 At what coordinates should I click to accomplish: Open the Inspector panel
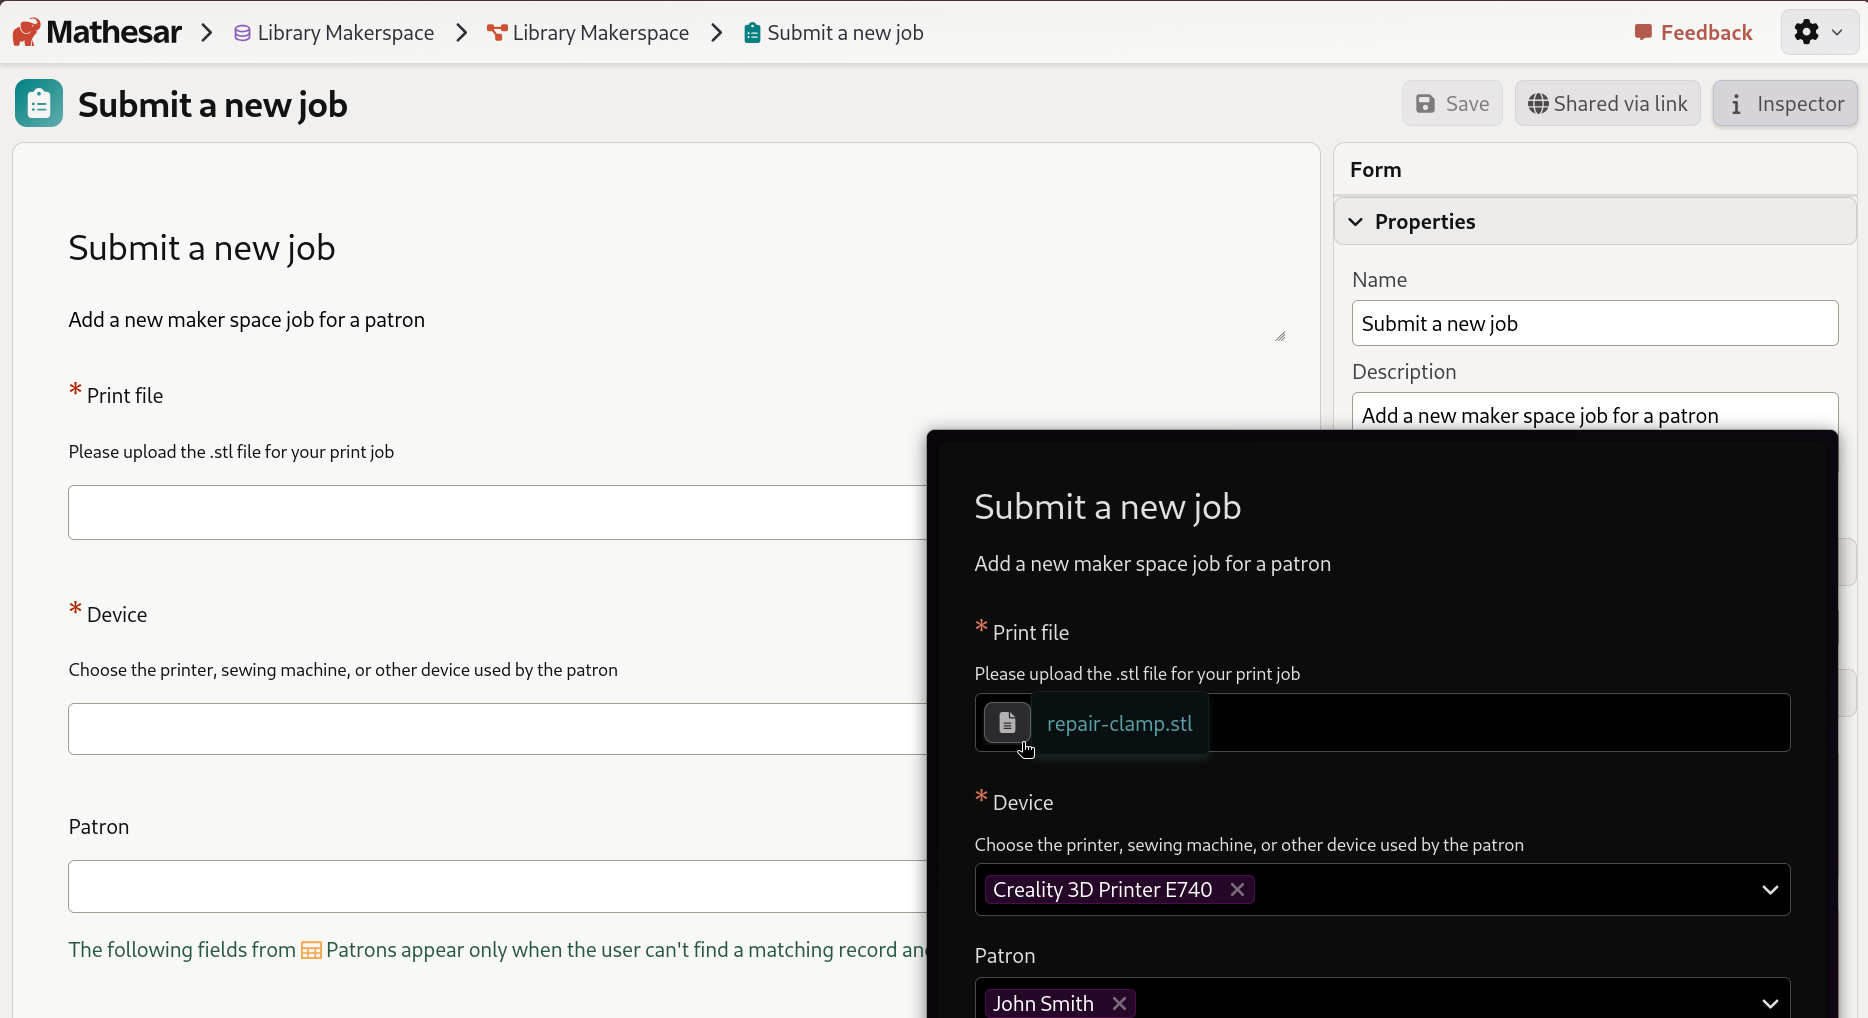pos(1785,103)
